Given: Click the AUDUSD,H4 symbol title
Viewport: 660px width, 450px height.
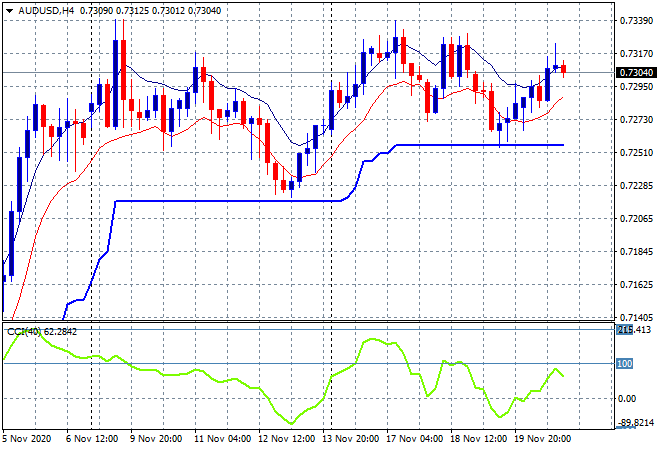Looking at the screenshot, I should tap(46, 11).
